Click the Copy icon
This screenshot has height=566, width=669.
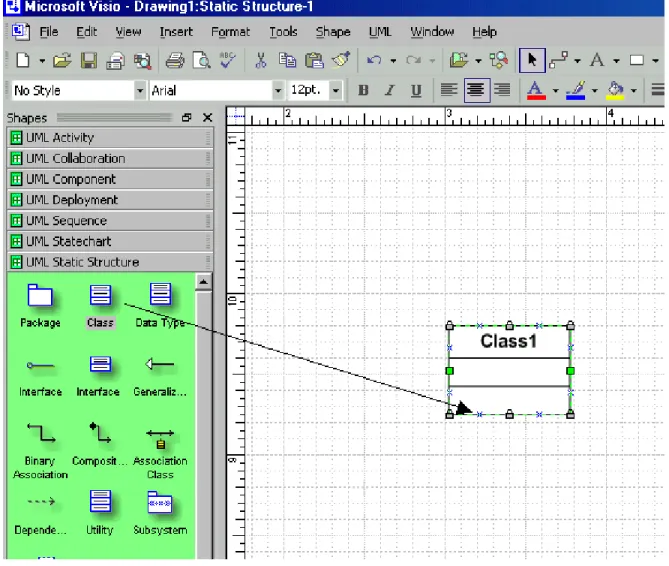(x=287, y=60)
